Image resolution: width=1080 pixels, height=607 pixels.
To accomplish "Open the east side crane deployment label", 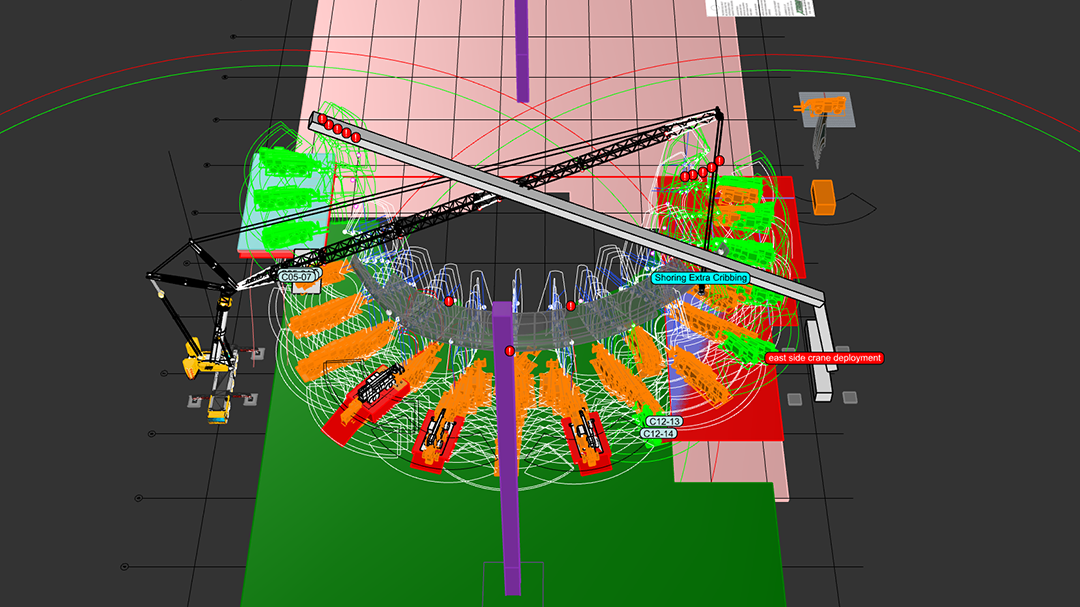I will tap(824, 358).
